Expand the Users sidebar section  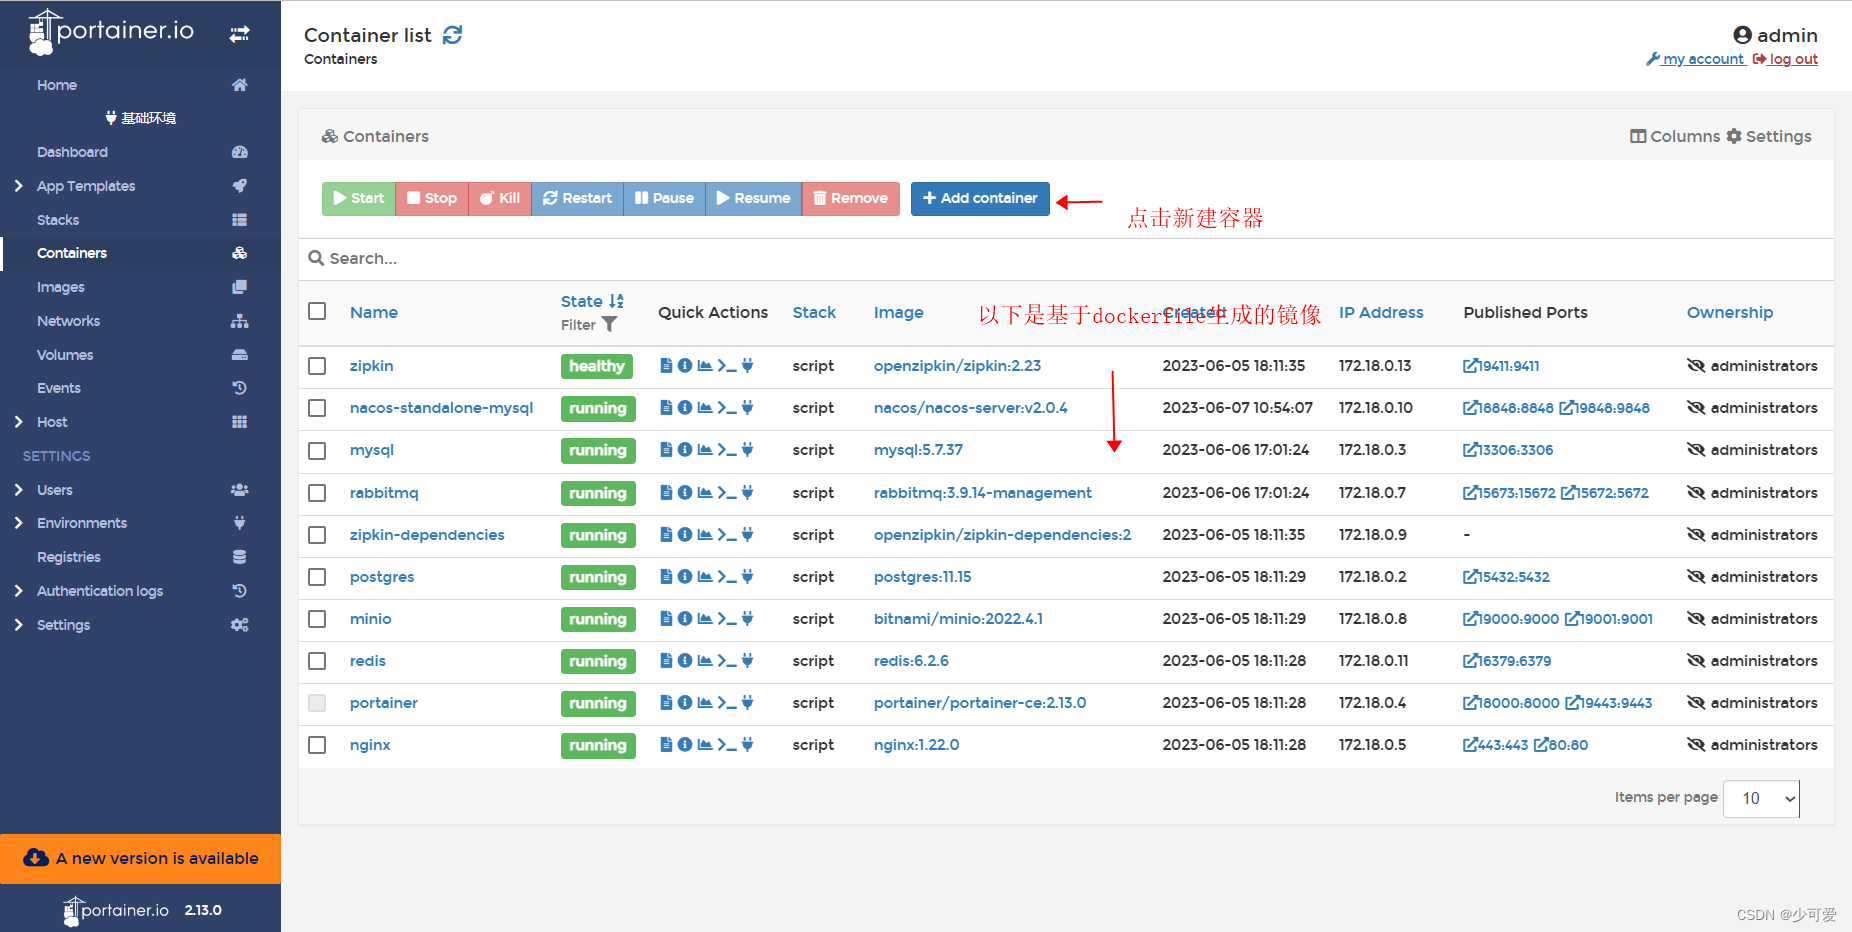click(x=55, y=489)
